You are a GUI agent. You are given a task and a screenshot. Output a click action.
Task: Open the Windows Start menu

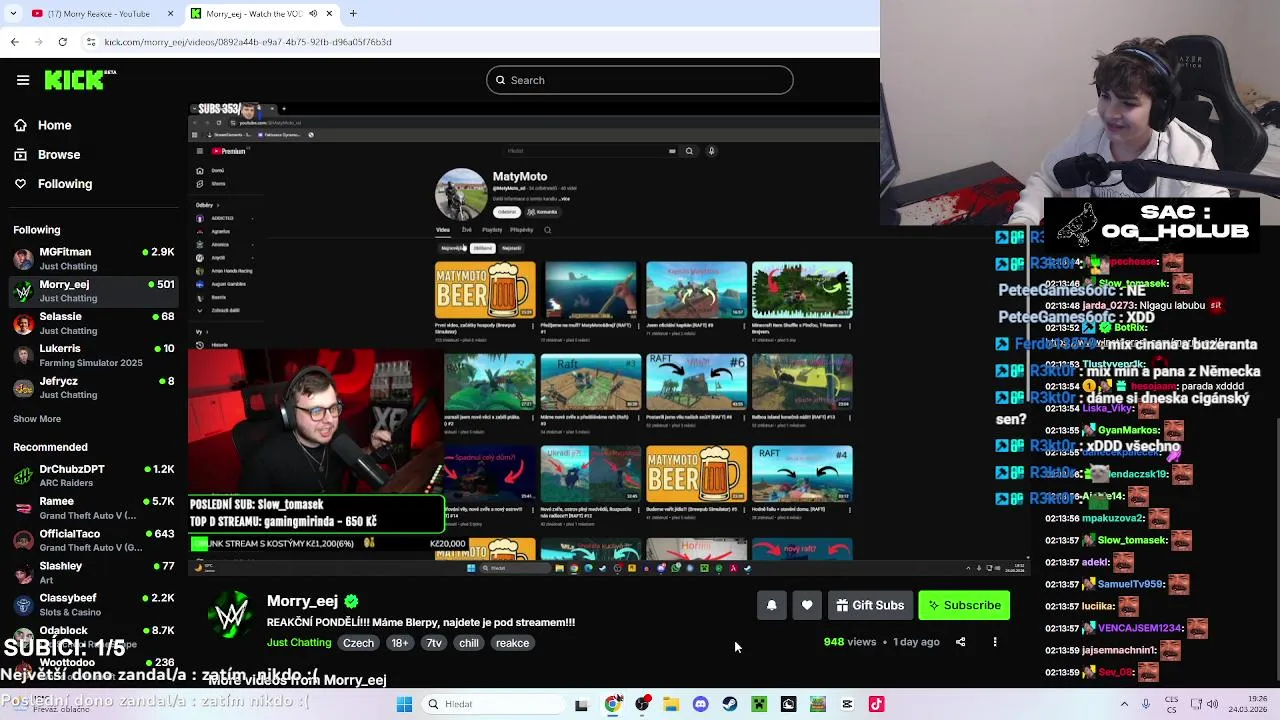pyautogui.click(x=404, y=704)
